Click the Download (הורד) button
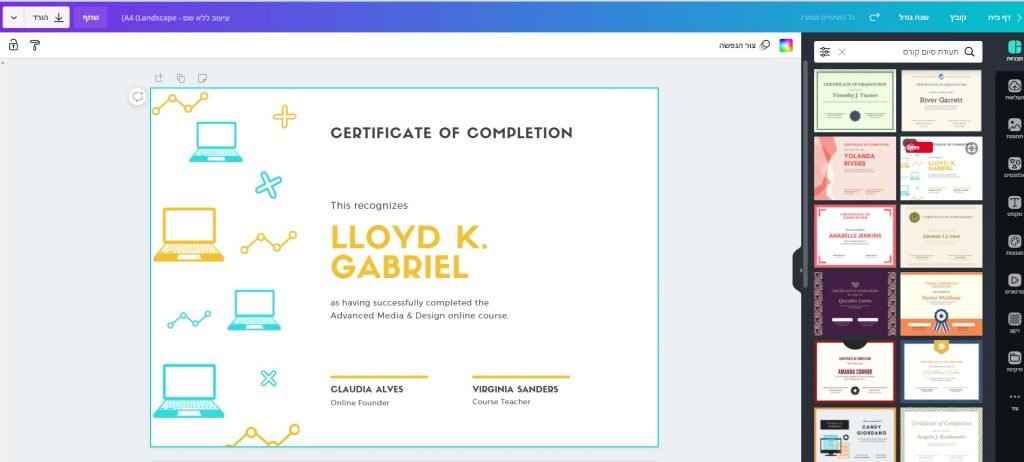 (x=48, y=17)
